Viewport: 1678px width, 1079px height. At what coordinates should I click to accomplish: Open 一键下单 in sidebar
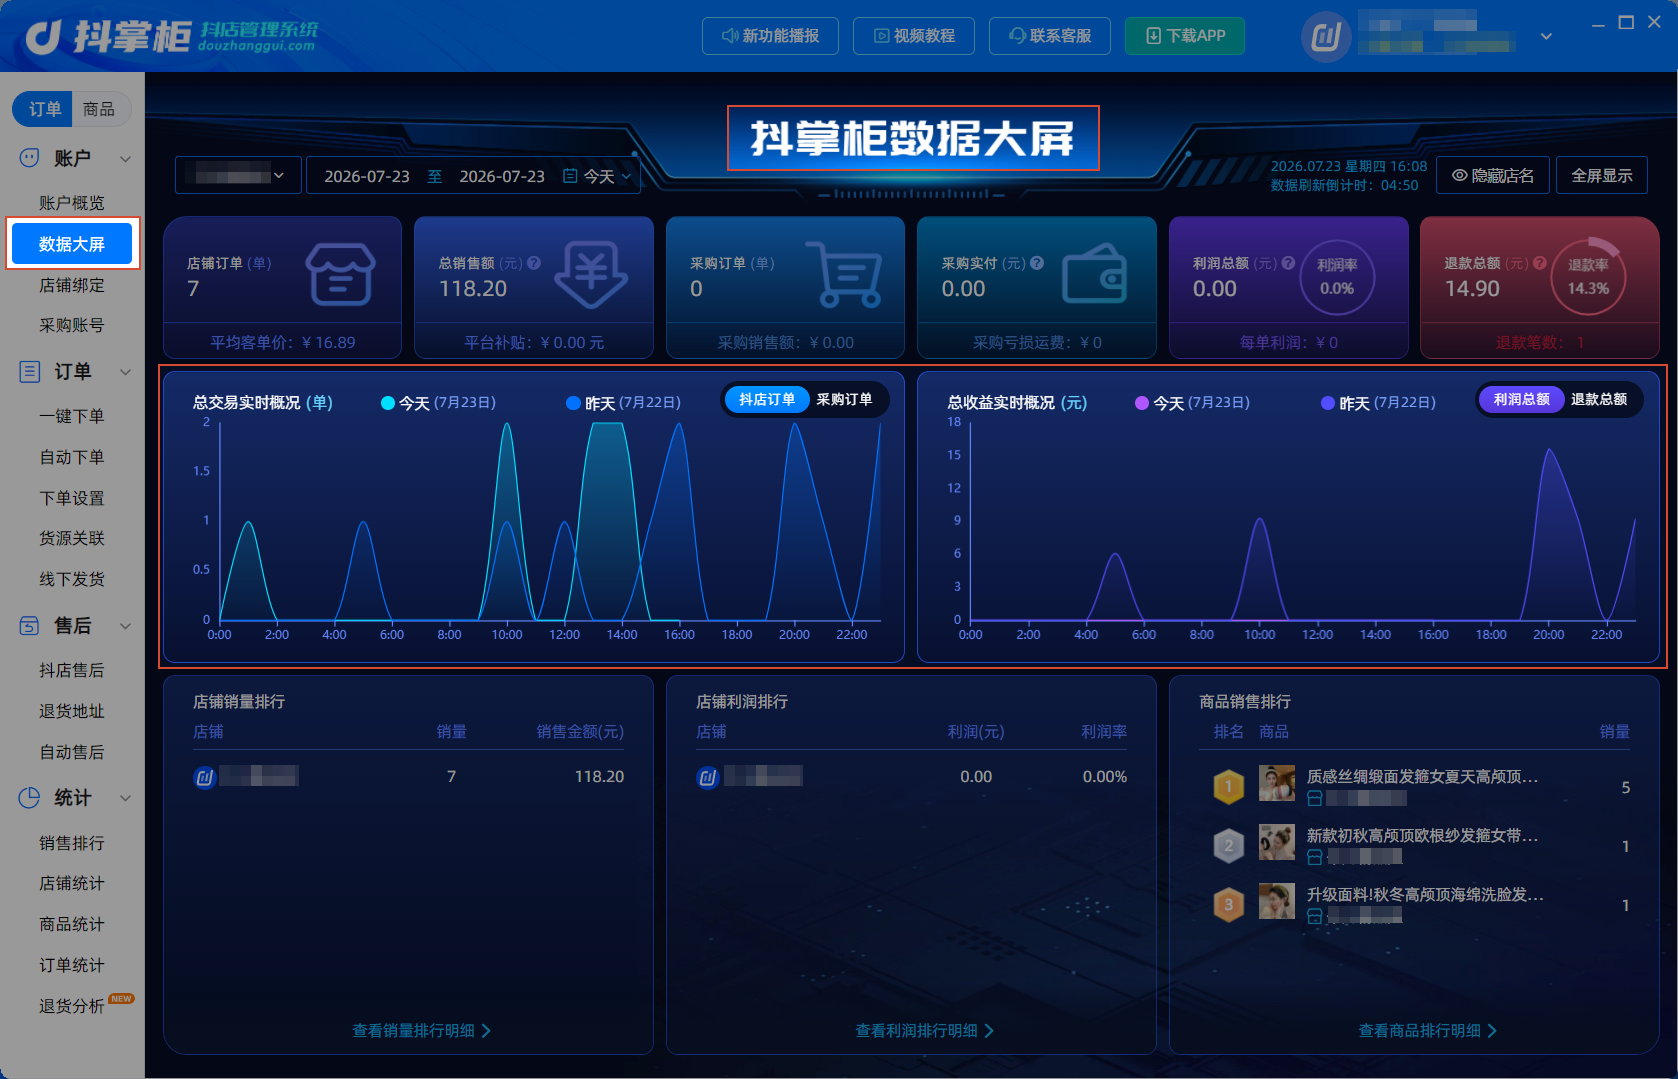click(x=72, y=416)
